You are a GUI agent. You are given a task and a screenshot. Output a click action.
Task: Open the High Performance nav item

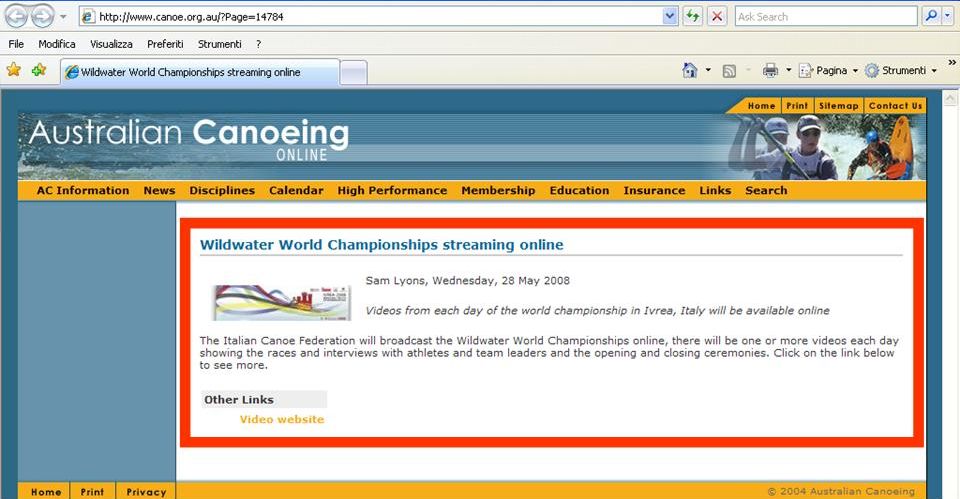[392, 190]
